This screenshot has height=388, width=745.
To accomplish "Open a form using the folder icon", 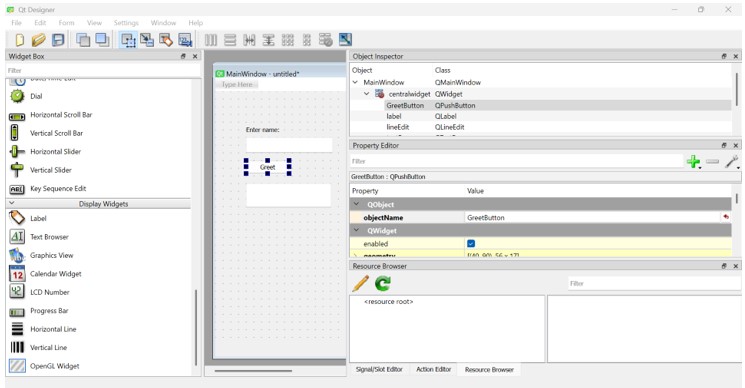I will pos(38,40).
